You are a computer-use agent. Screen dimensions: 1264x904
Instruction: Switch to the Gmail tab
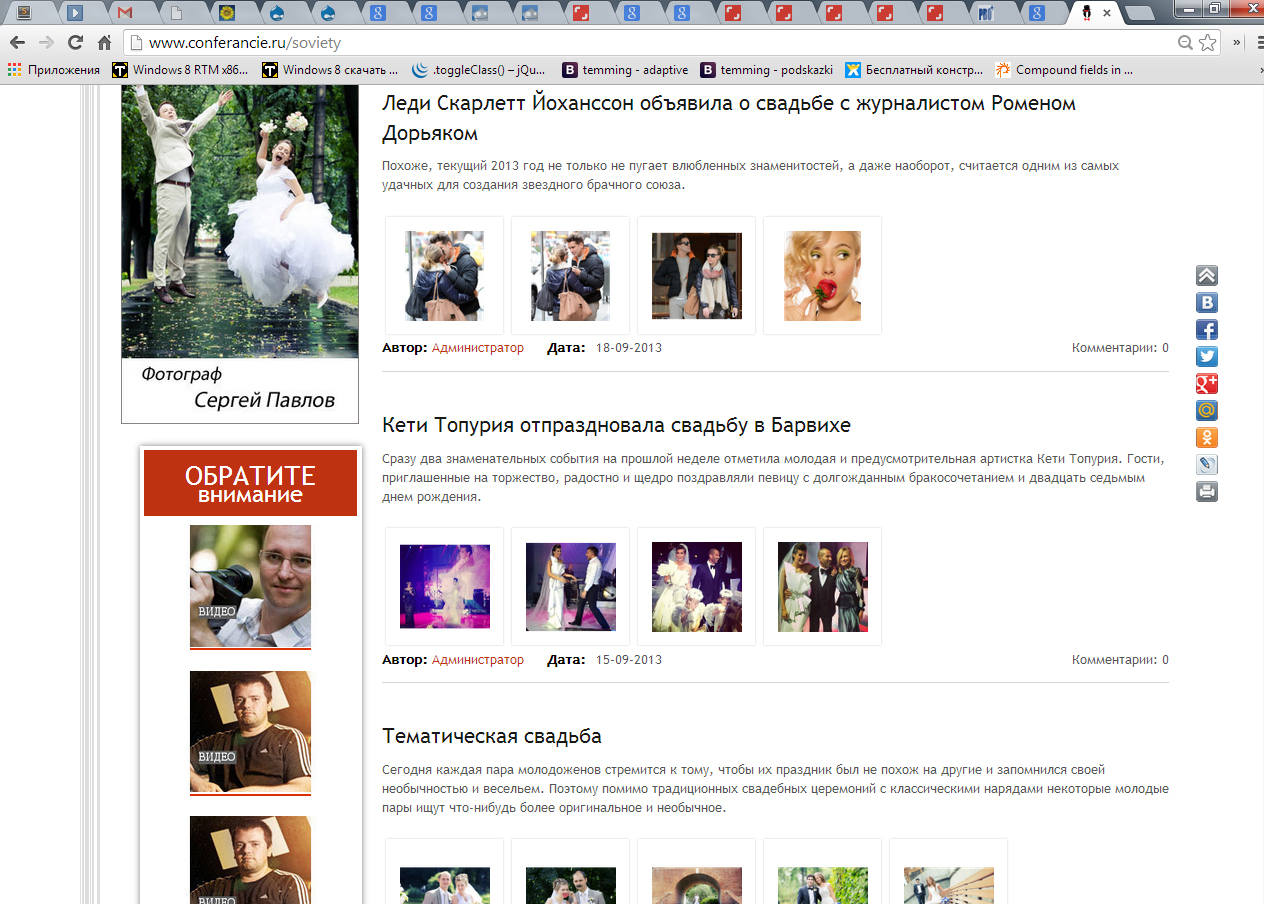click(x=125, y=13)
